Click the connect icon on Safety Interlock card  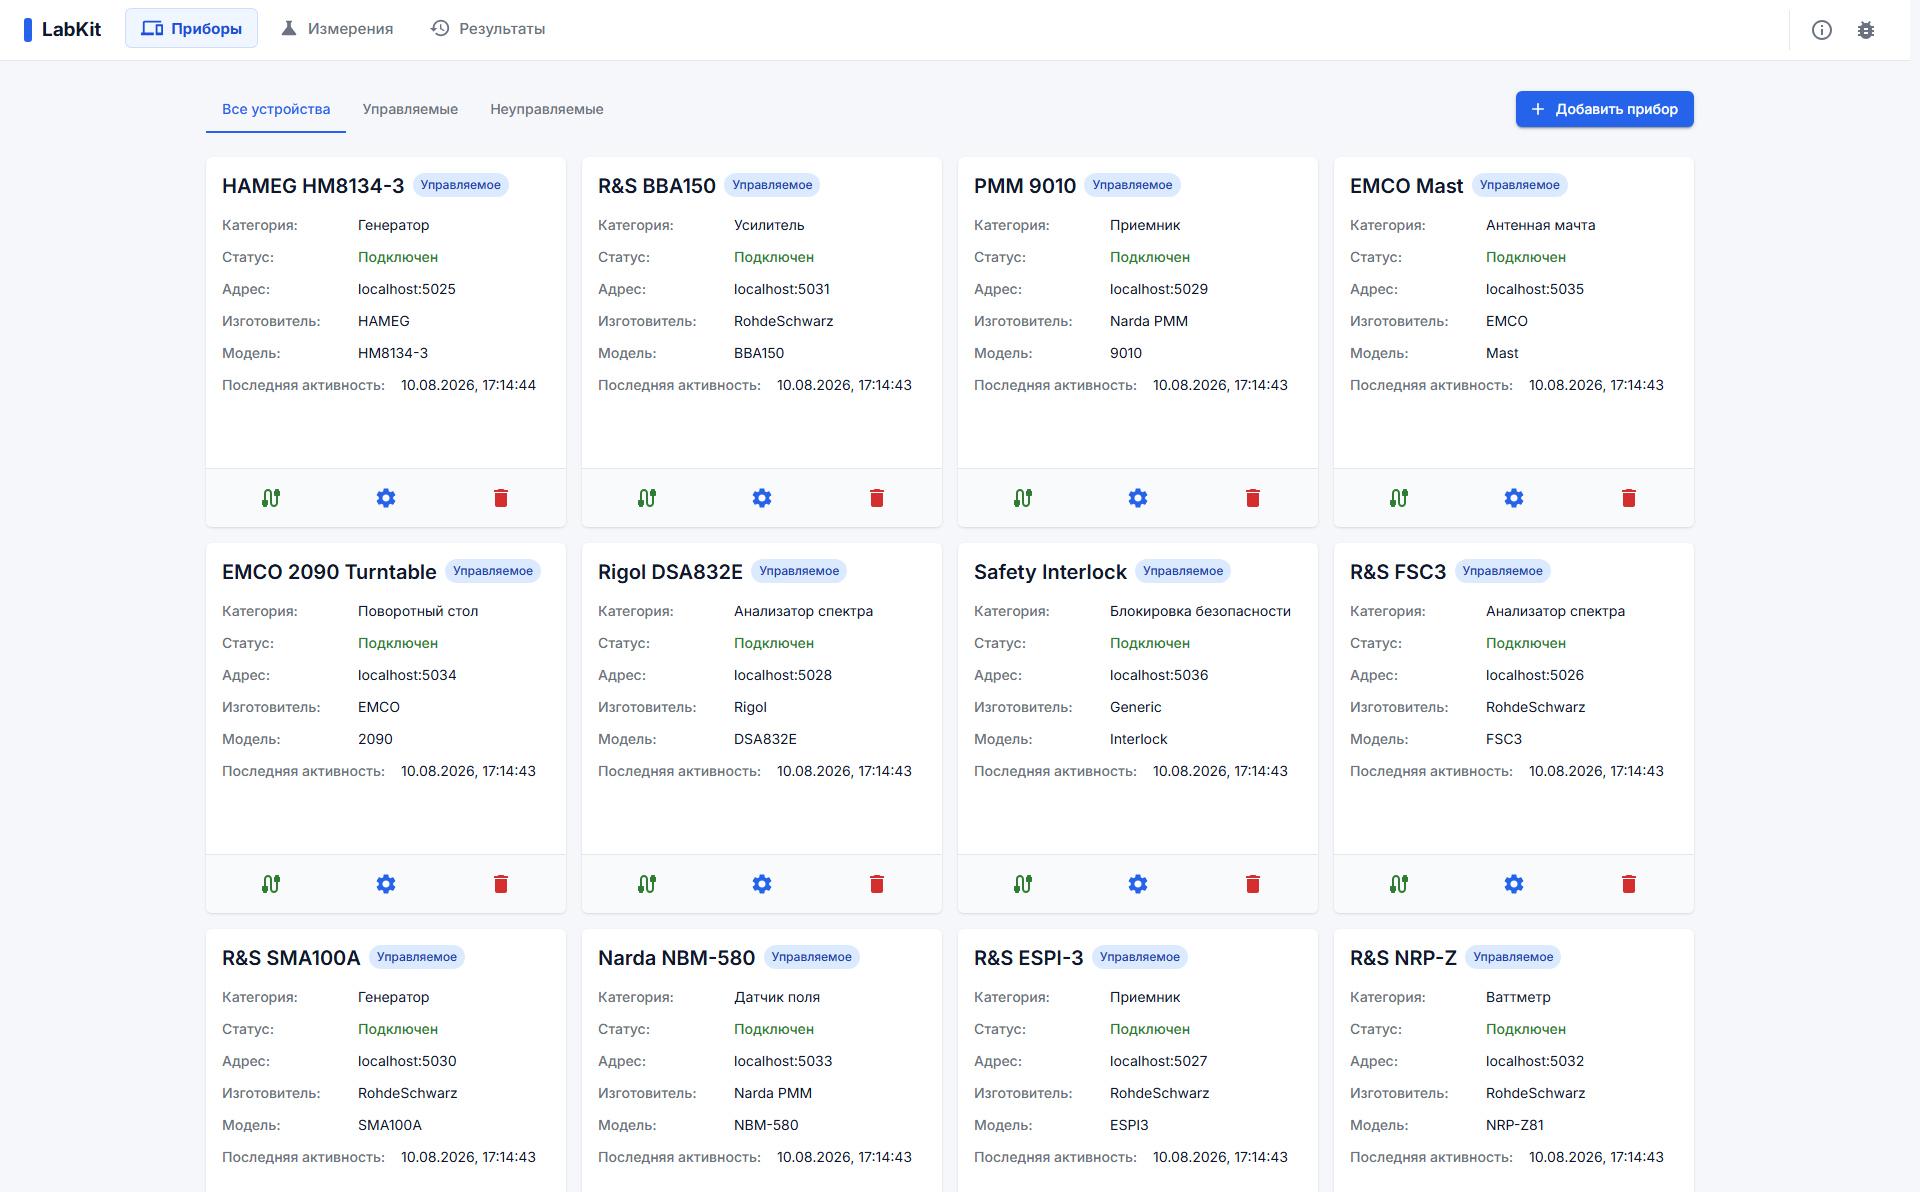tap(1023, 884)
